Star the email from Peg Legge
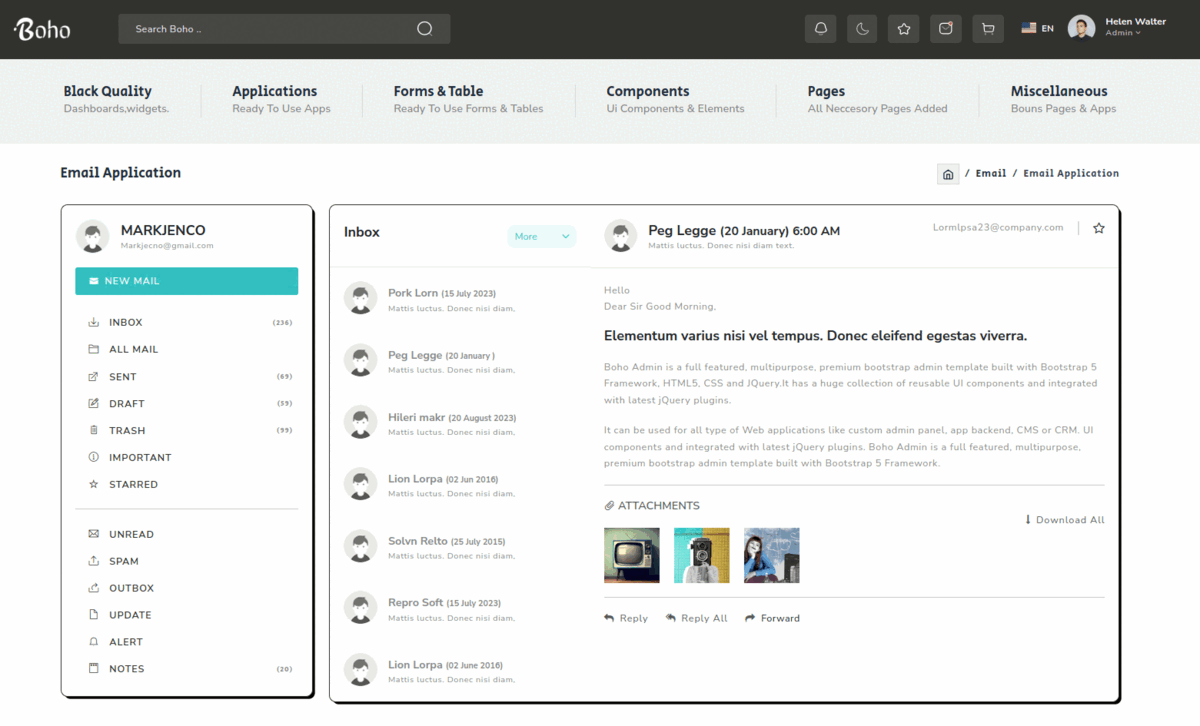The height and width of the screenshot is (726, 1200). pyautogui.click(x=1098, y=228)
